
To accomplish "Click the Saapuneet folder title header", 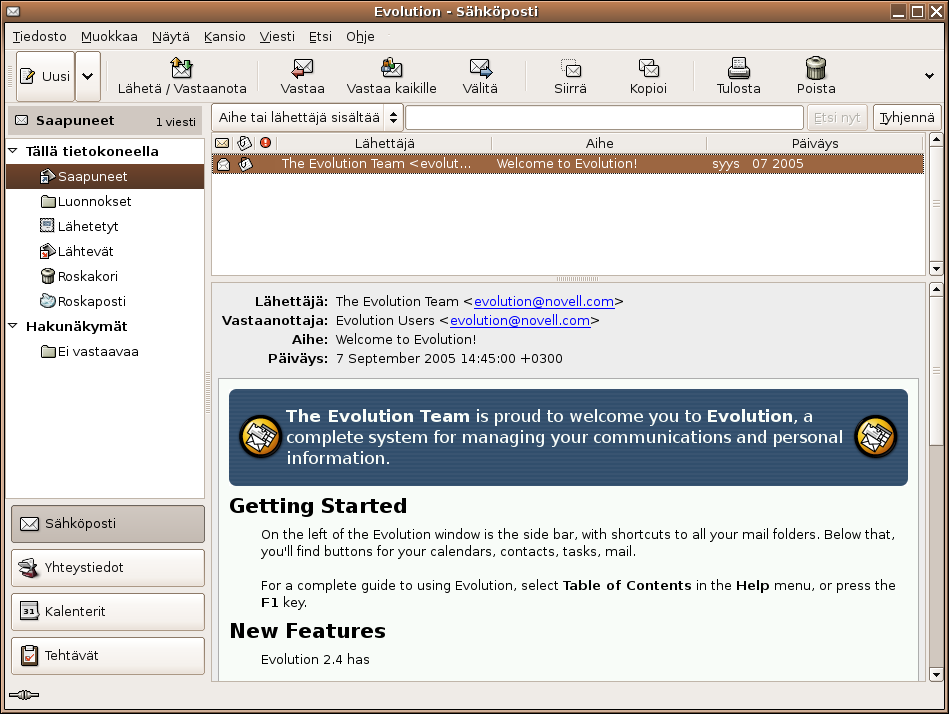I will pyautogui.click(x=106, y=120).
